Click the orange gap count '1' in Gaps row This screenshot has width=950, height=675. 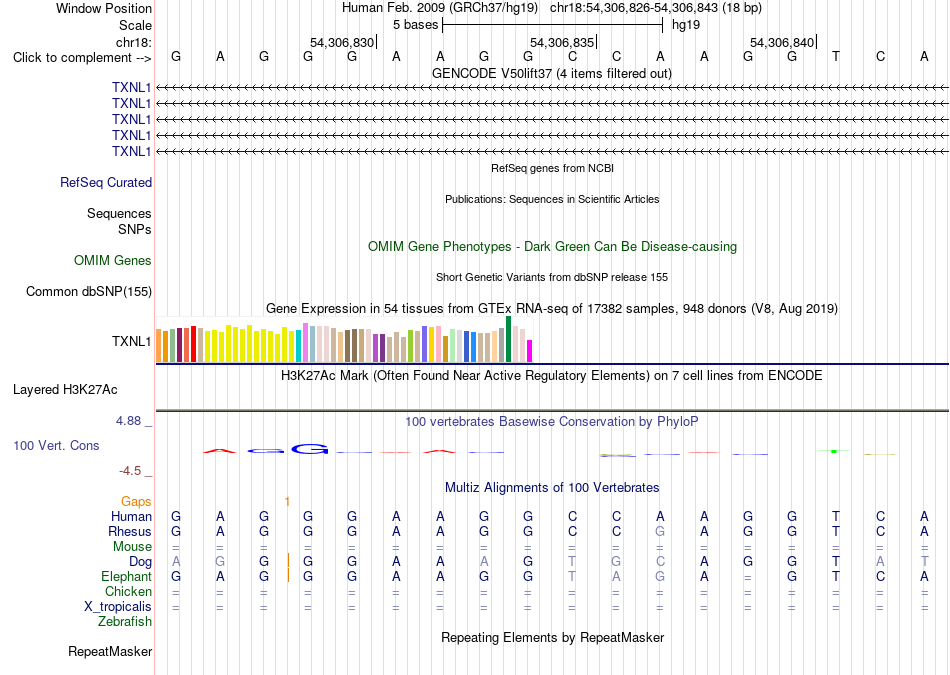287,502
